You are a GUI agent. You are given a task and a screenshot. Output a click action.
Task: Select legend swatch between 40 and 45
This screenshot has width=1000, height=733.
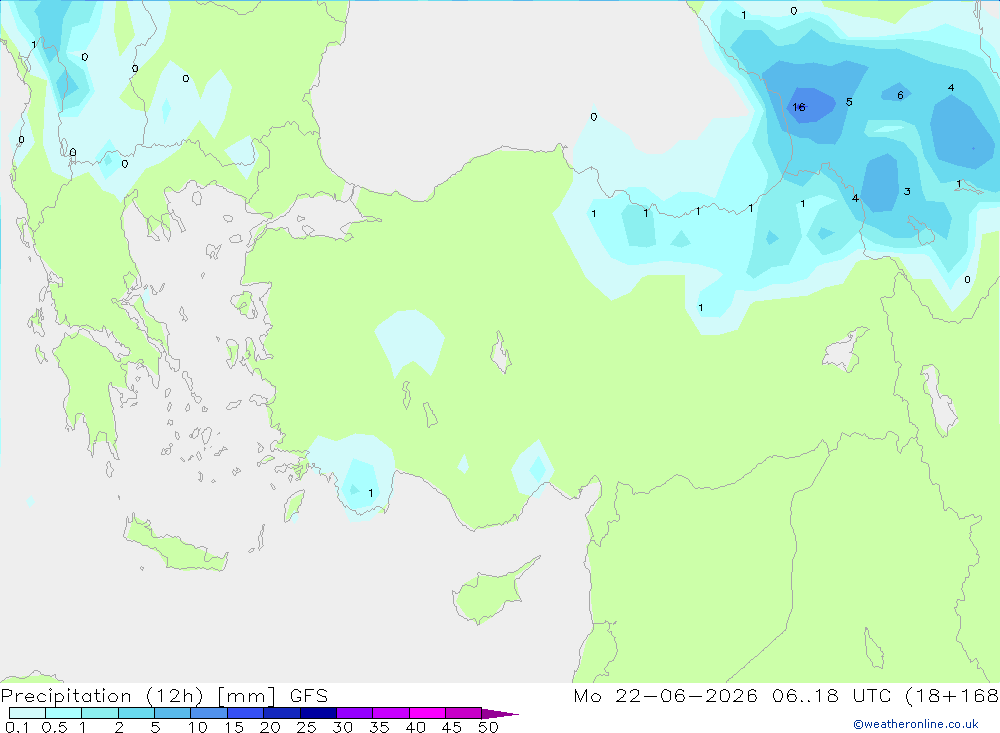click(x=427, y=713)
